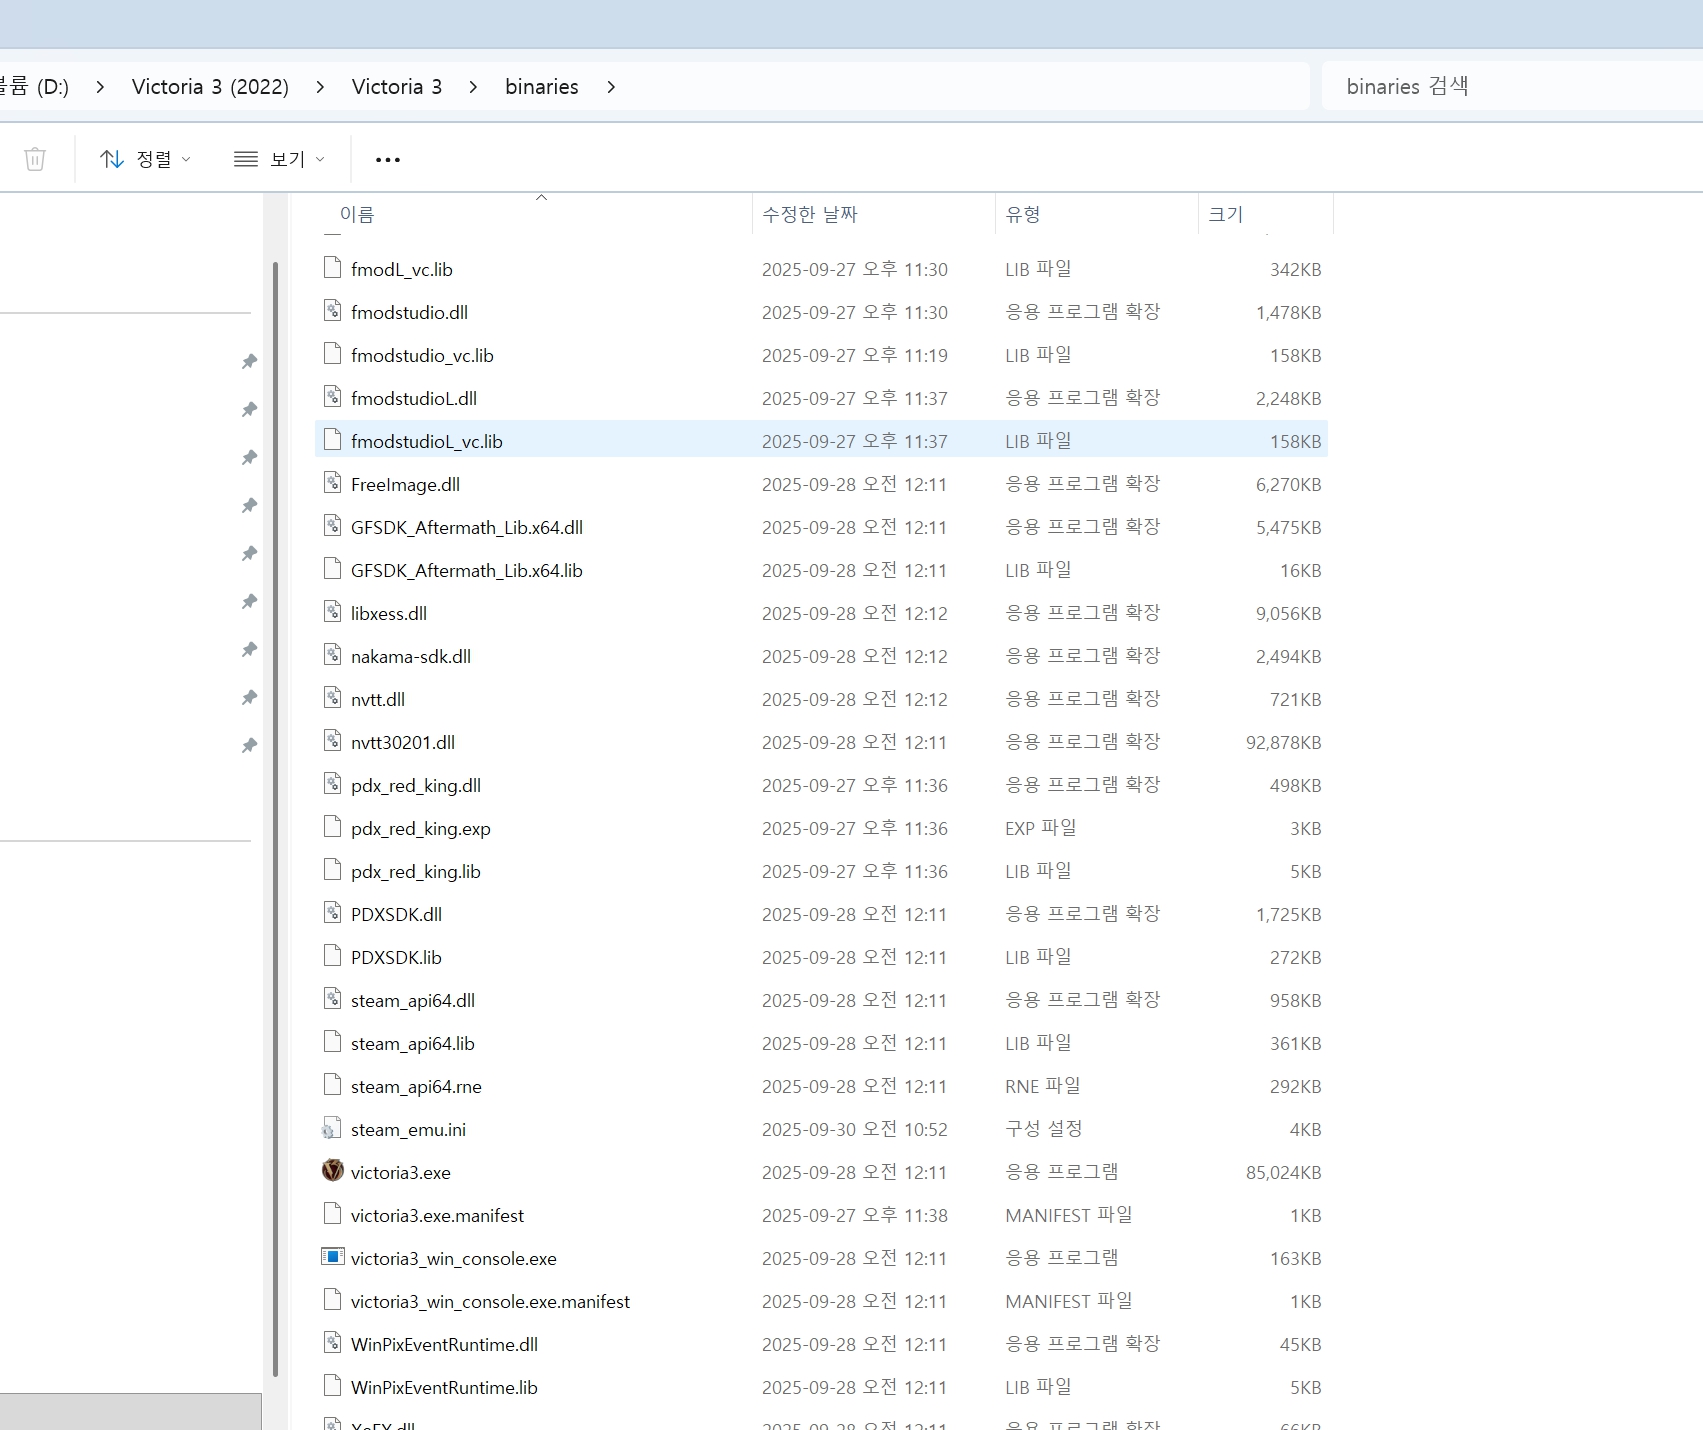Image resolution: width=1703 pixels, height=1430 pixels.
Task: Select the fmodstudioL_vc.lib file icon
Action: pyautogui.click(x=332, y=440)
